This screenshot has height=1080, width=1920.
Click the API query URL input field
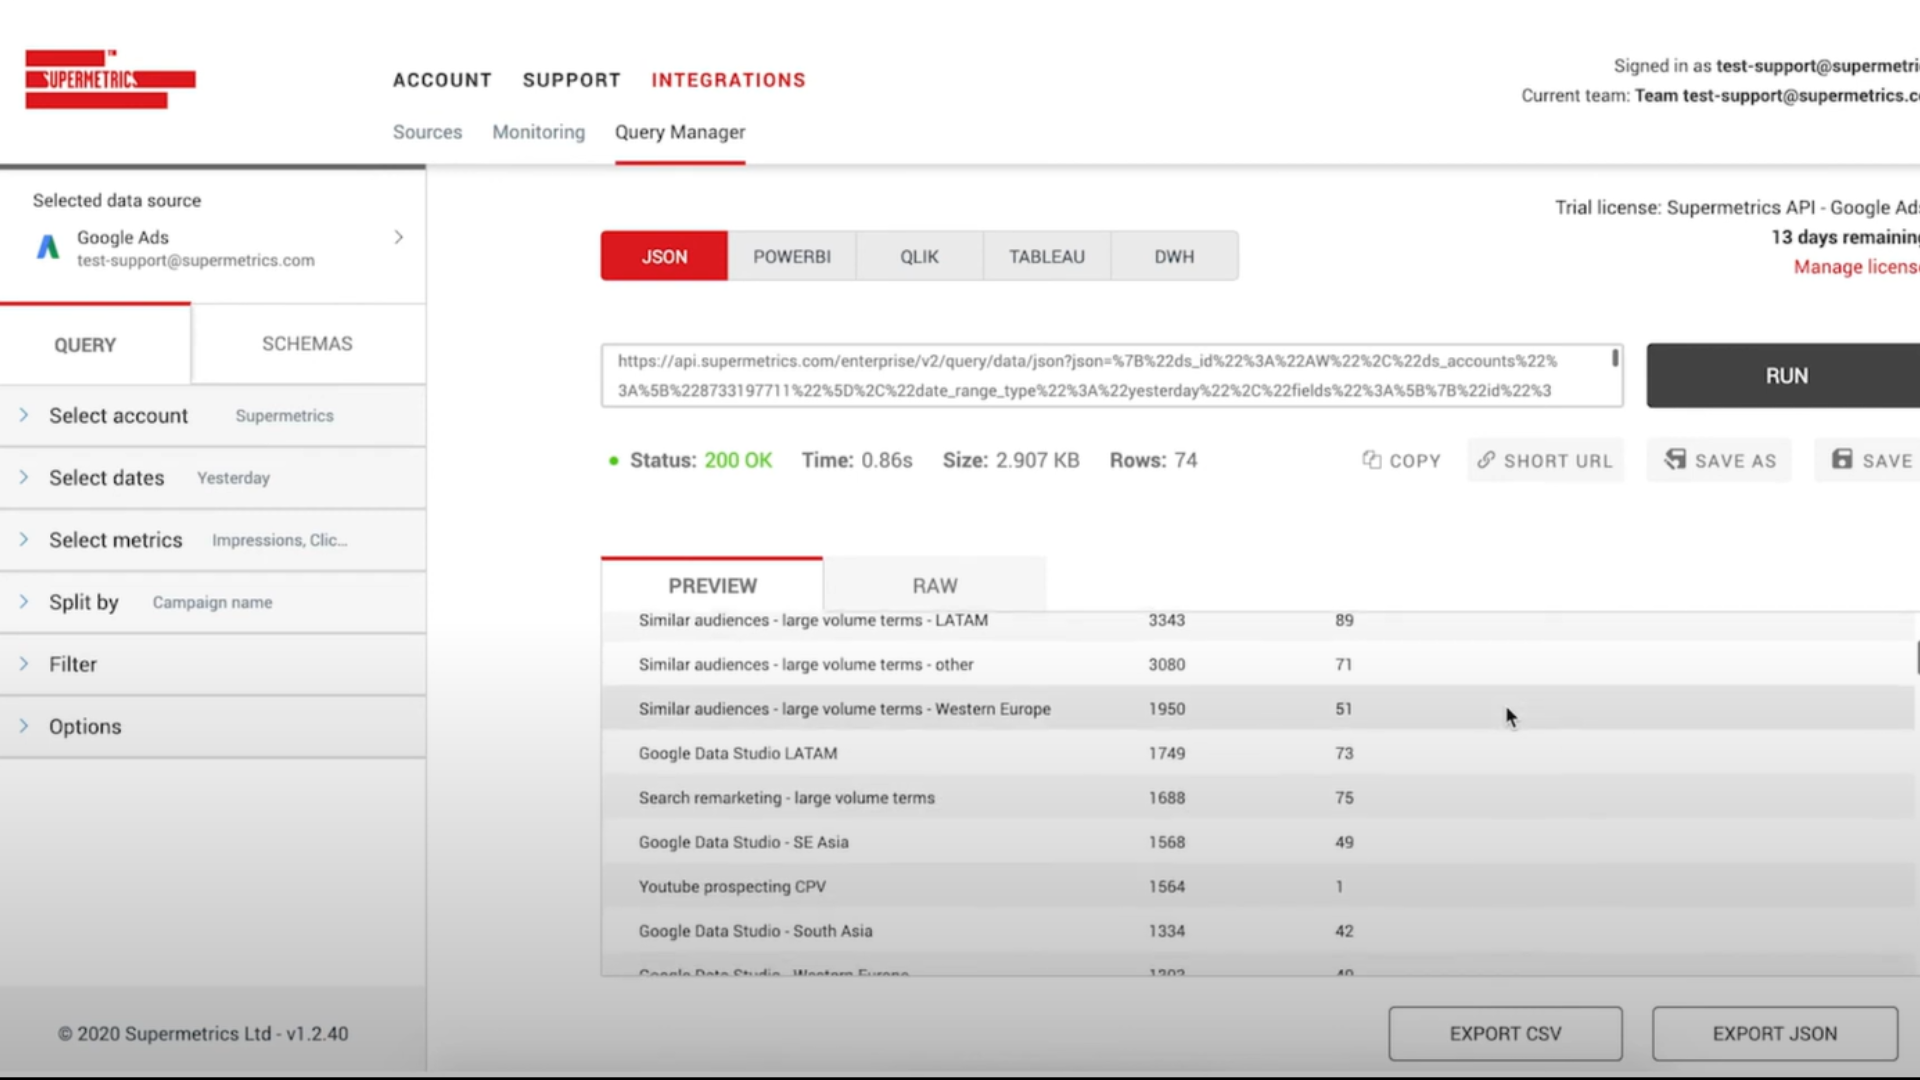tap(1110, 376)
